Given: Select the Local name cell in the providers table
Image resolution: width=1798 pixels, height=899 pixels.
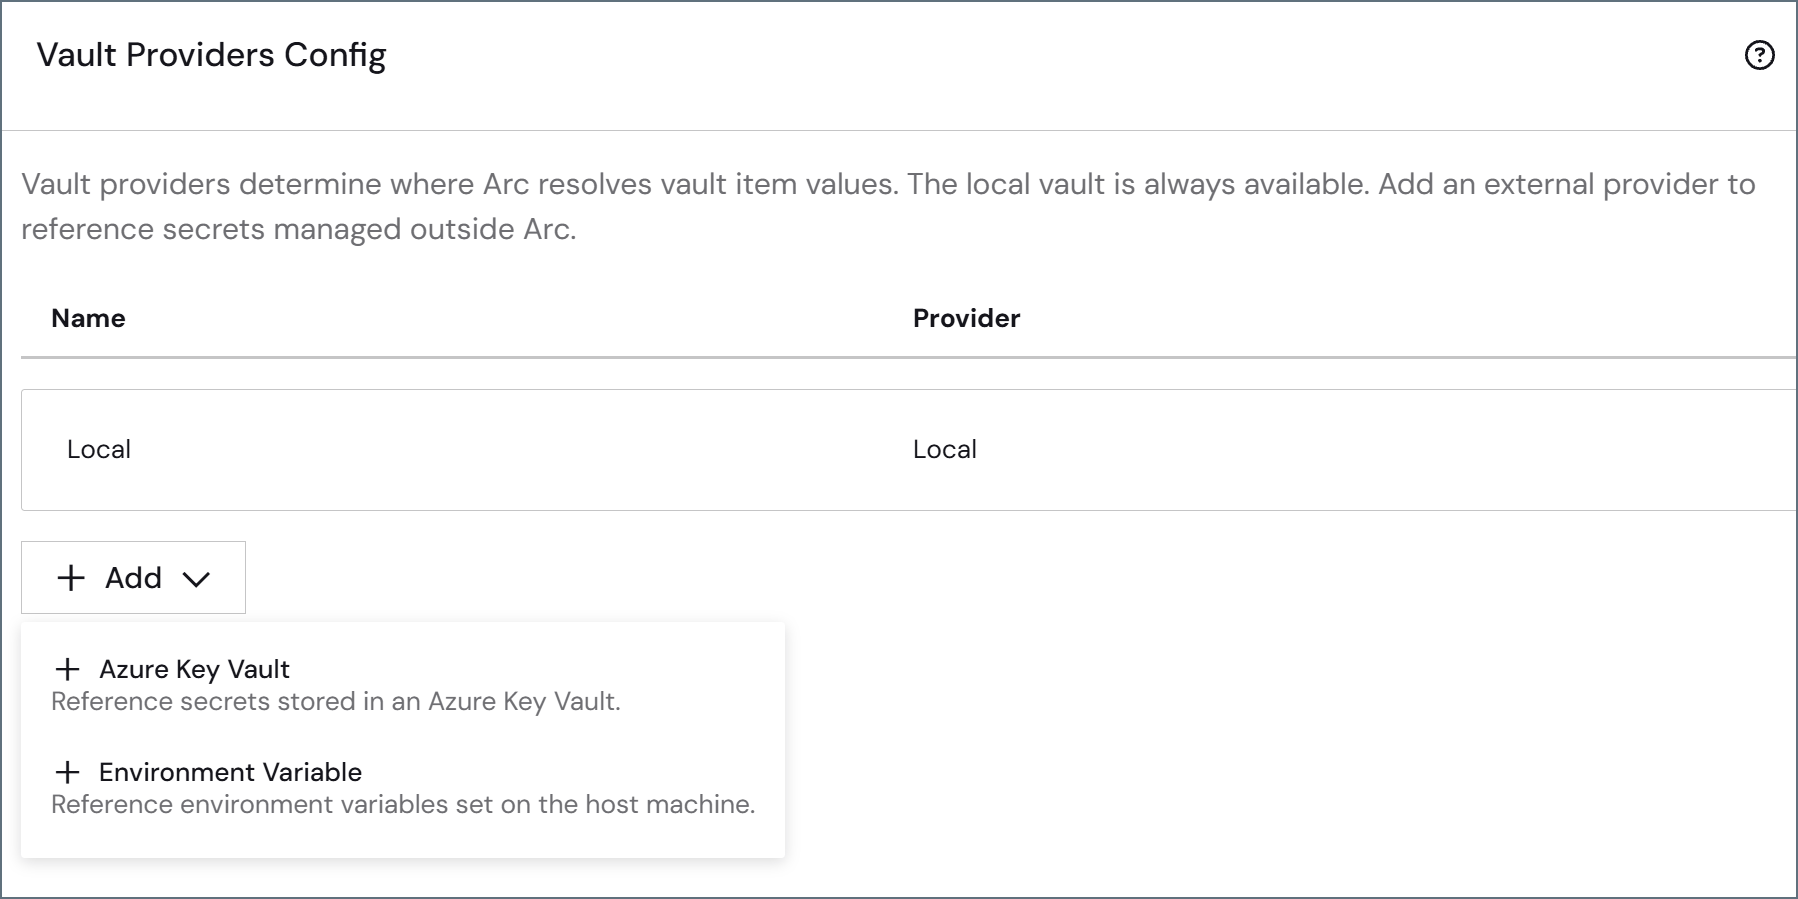Looking at the screenshot, I should [x=99, y=449].
